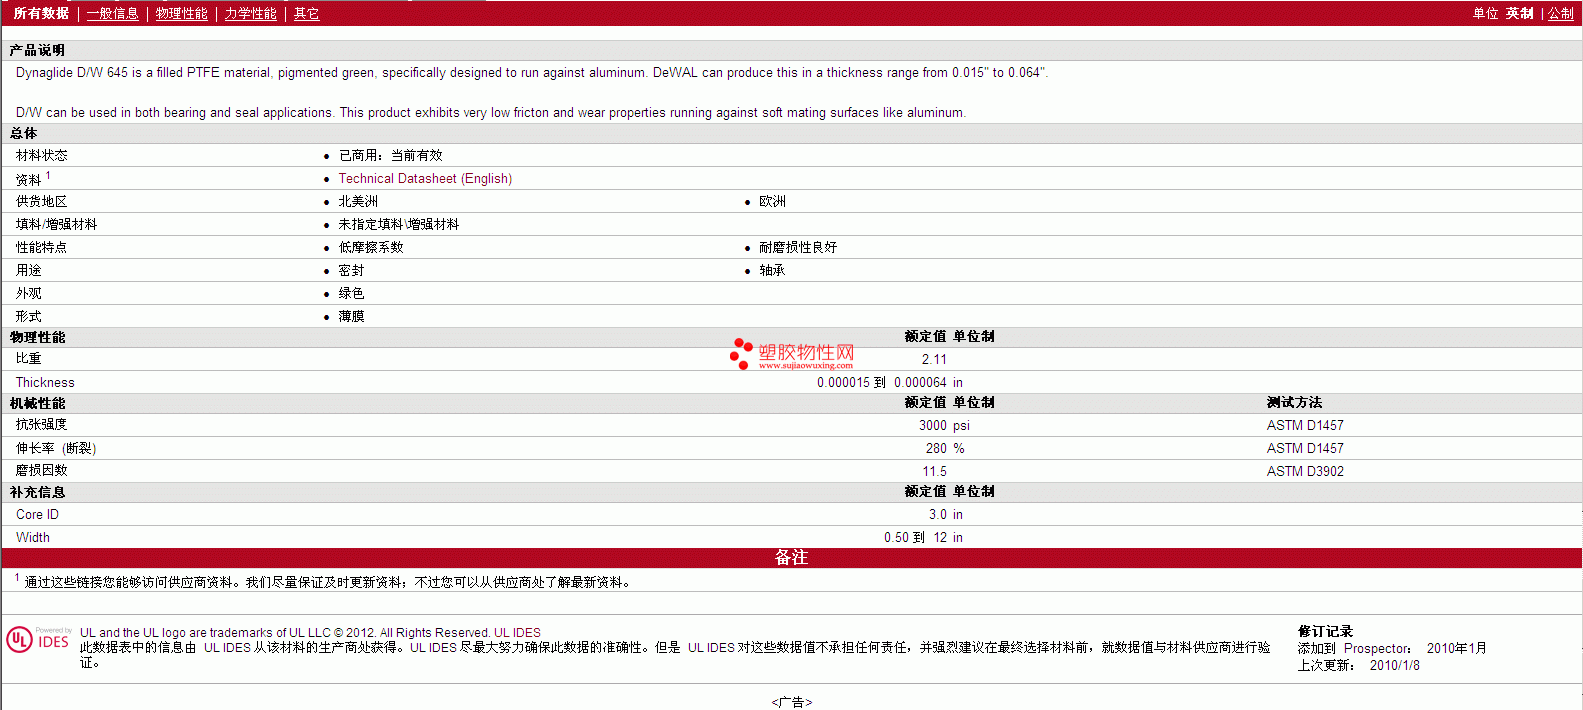Click ASTM D3902 test method
The image size is (1583, 710).
pos(1305,471)
